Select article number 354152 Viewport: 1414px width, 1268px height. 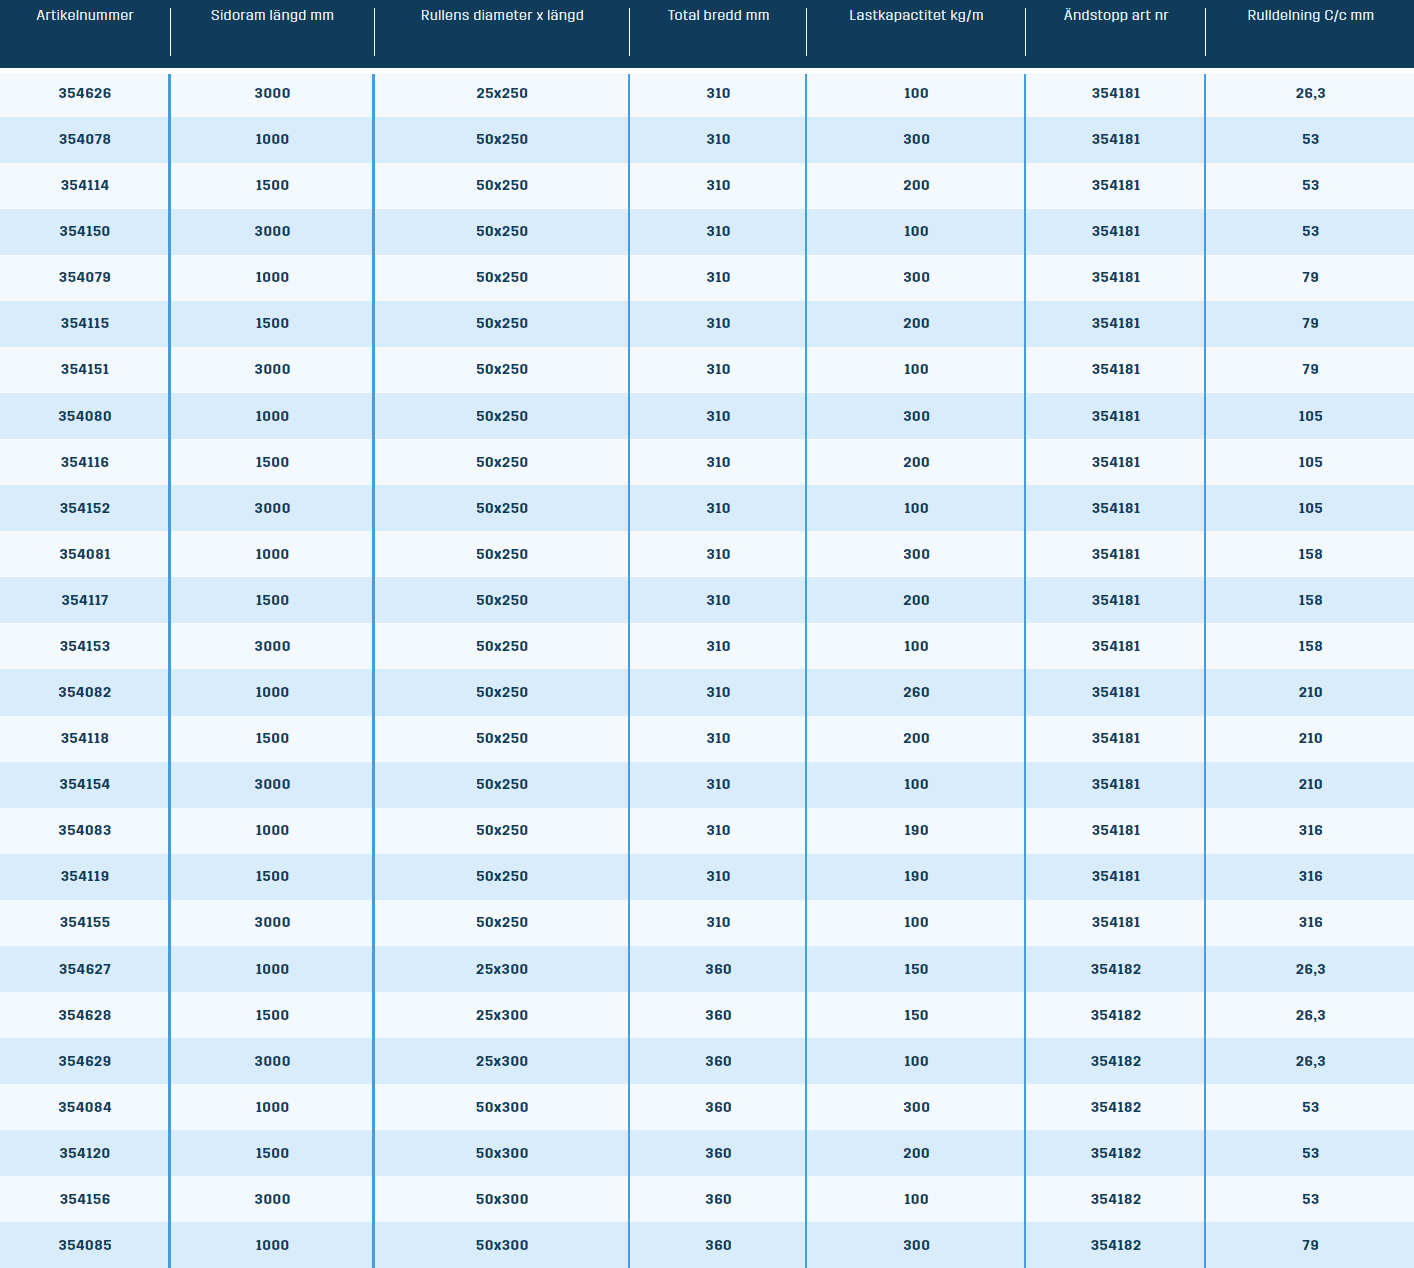coord(85,508)
